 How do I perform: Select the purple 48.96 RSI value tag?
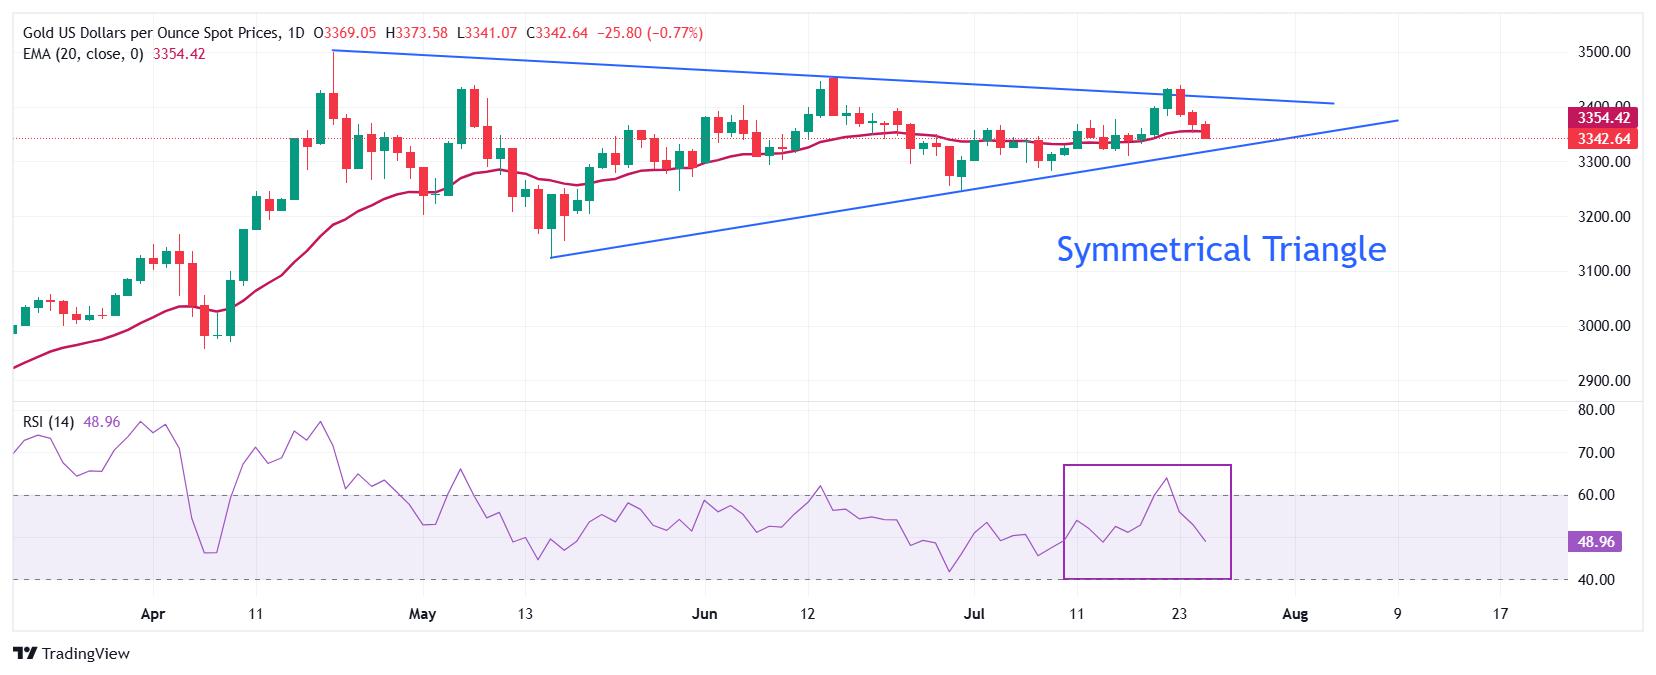1596,542
